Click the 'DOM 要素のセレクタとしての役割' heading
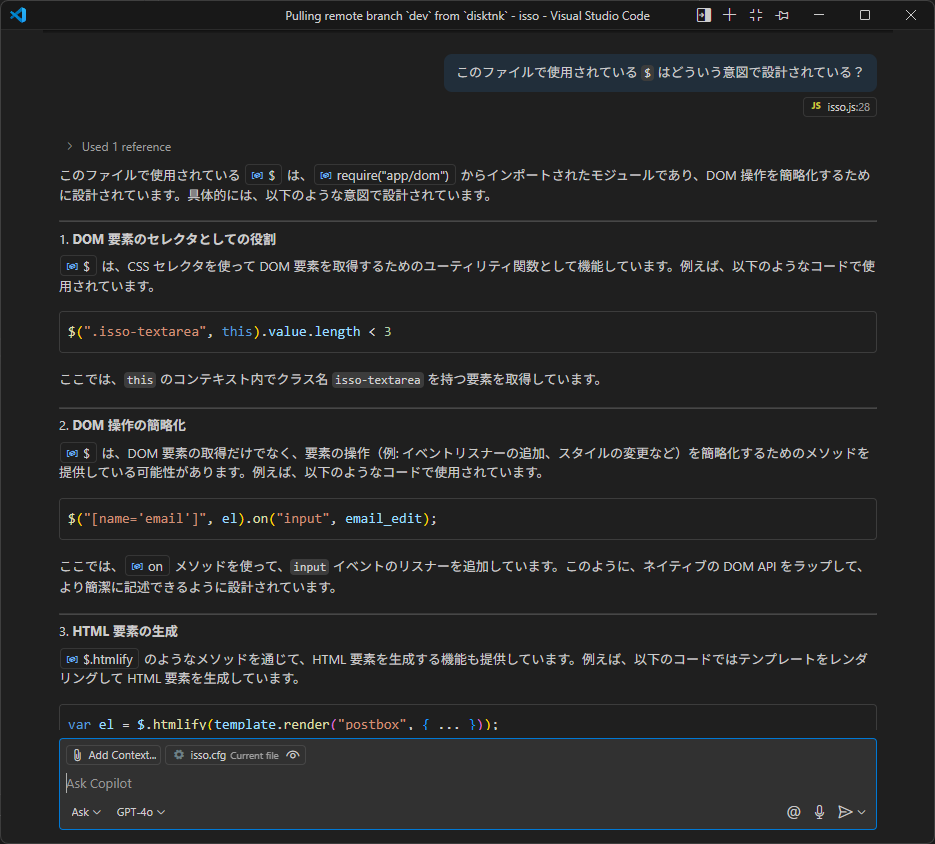The height and width of the screenshot is (844, 935). [x=174, y=239]
